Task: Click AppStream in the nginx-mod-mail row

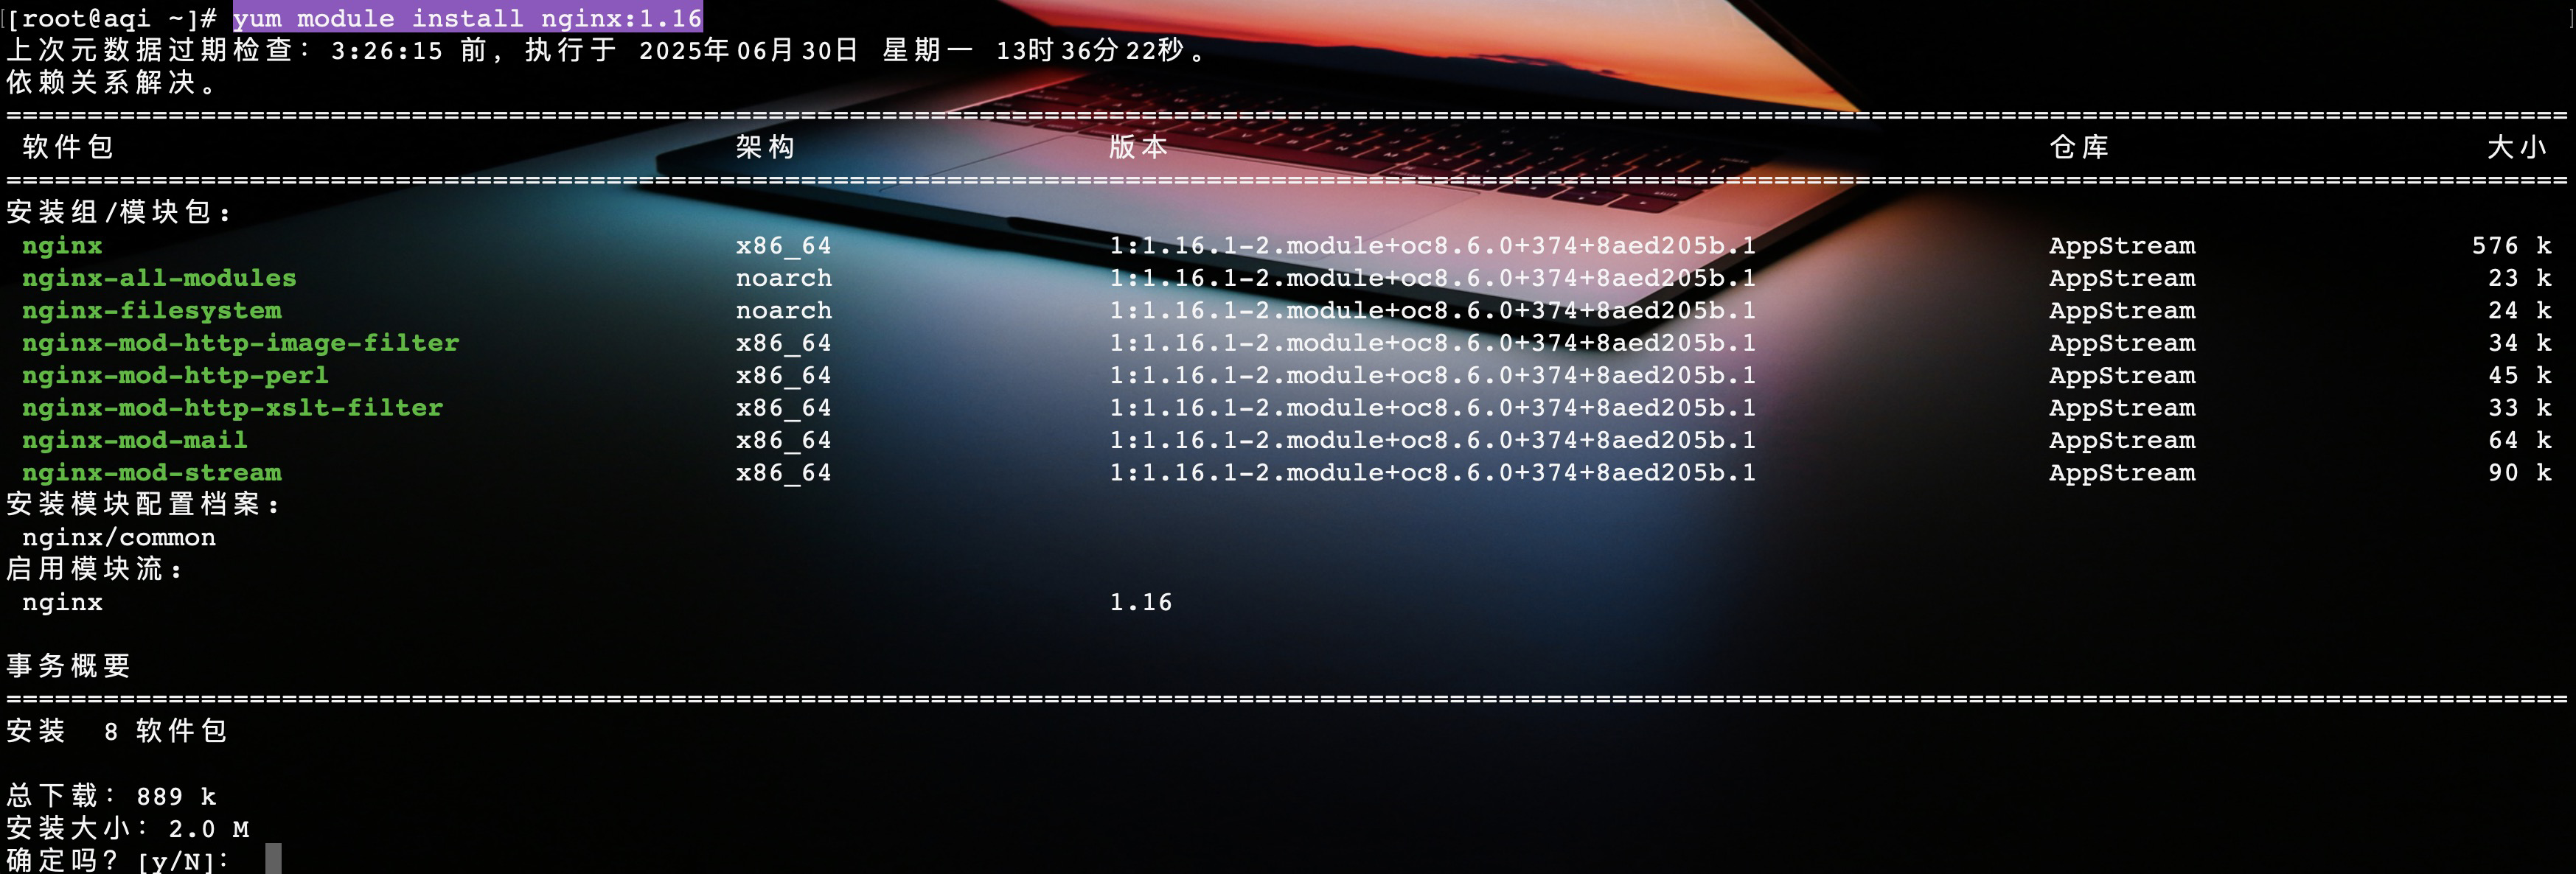Action: click(2122, 440)
